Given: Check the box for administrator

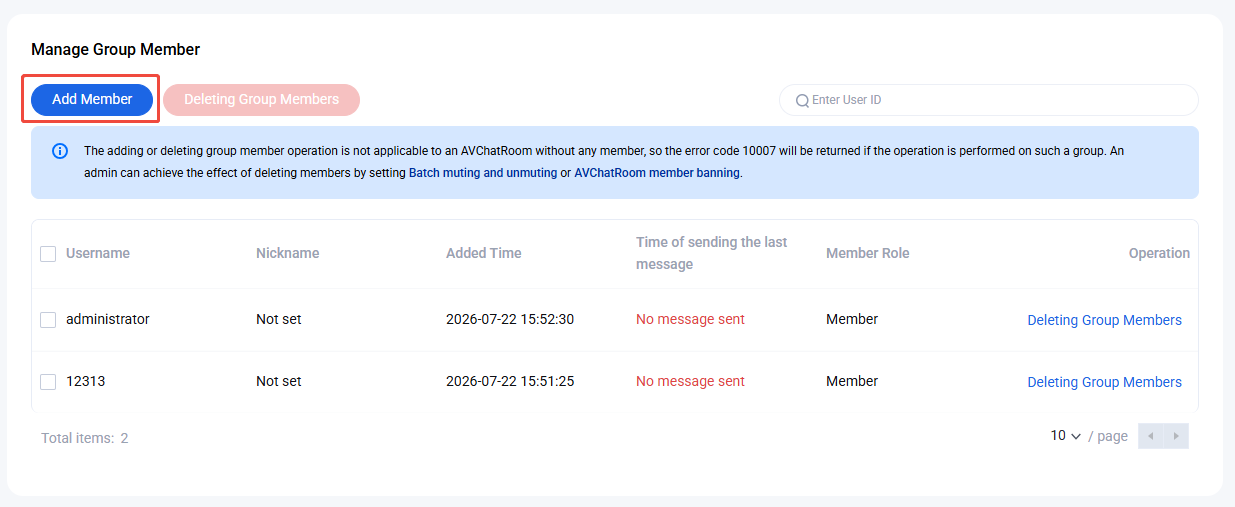Looking at the screenshot, I should pos(48,320).
